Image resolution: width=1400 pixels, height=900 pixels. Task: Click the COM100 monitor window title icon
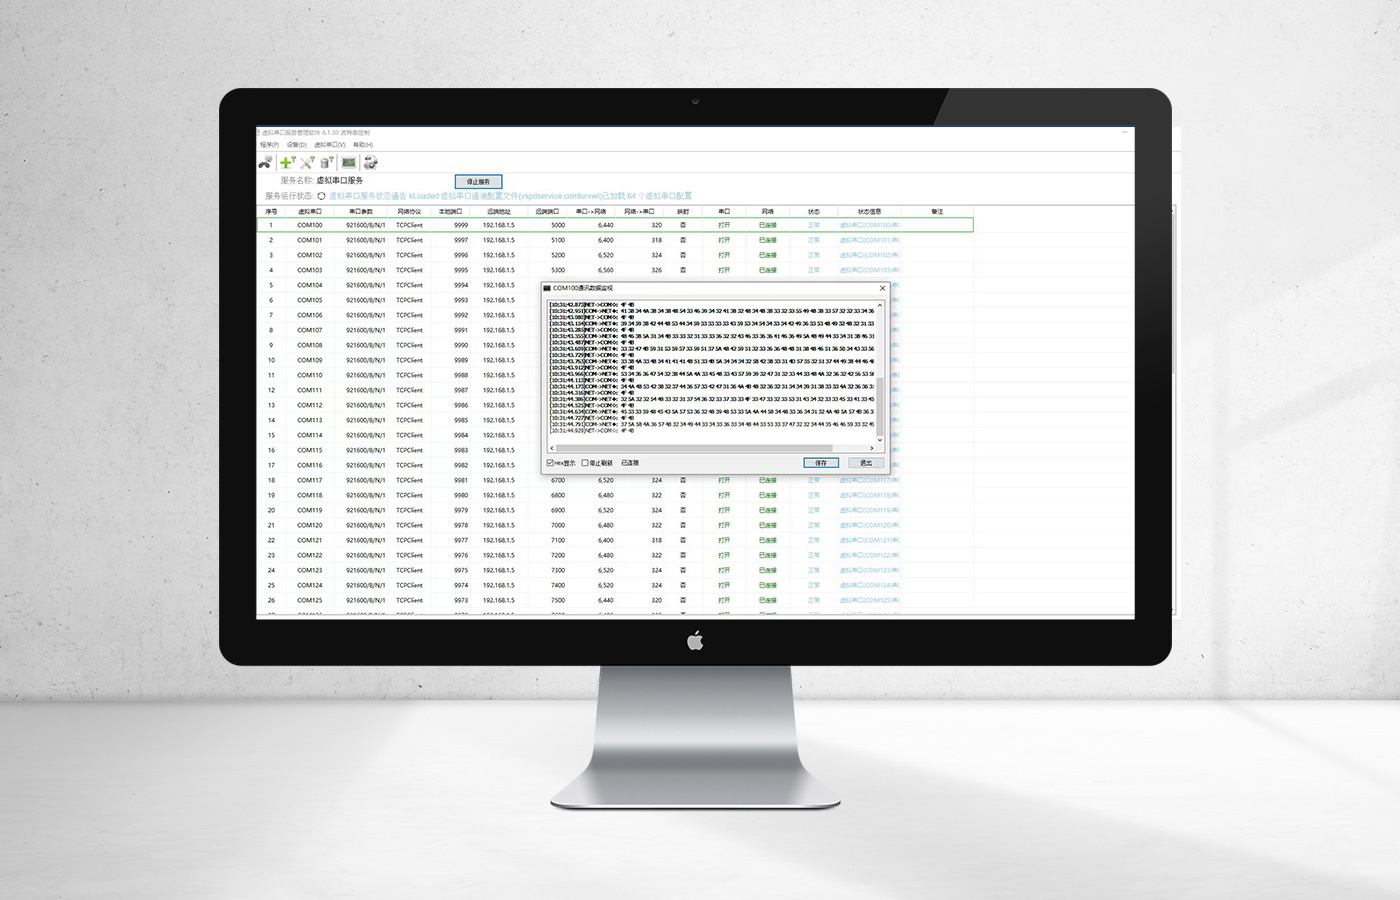pos(547,288)
